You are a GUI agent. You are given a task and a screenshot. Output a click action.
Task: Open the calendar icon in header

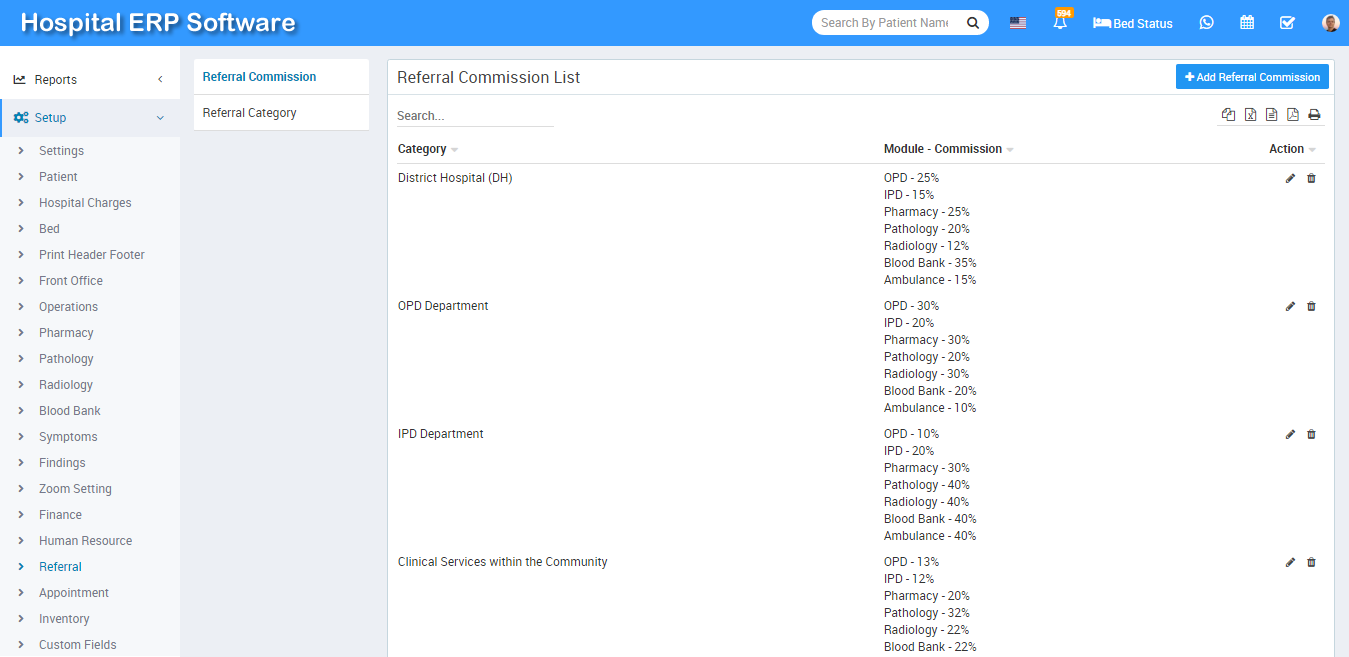pos(1247,23)
